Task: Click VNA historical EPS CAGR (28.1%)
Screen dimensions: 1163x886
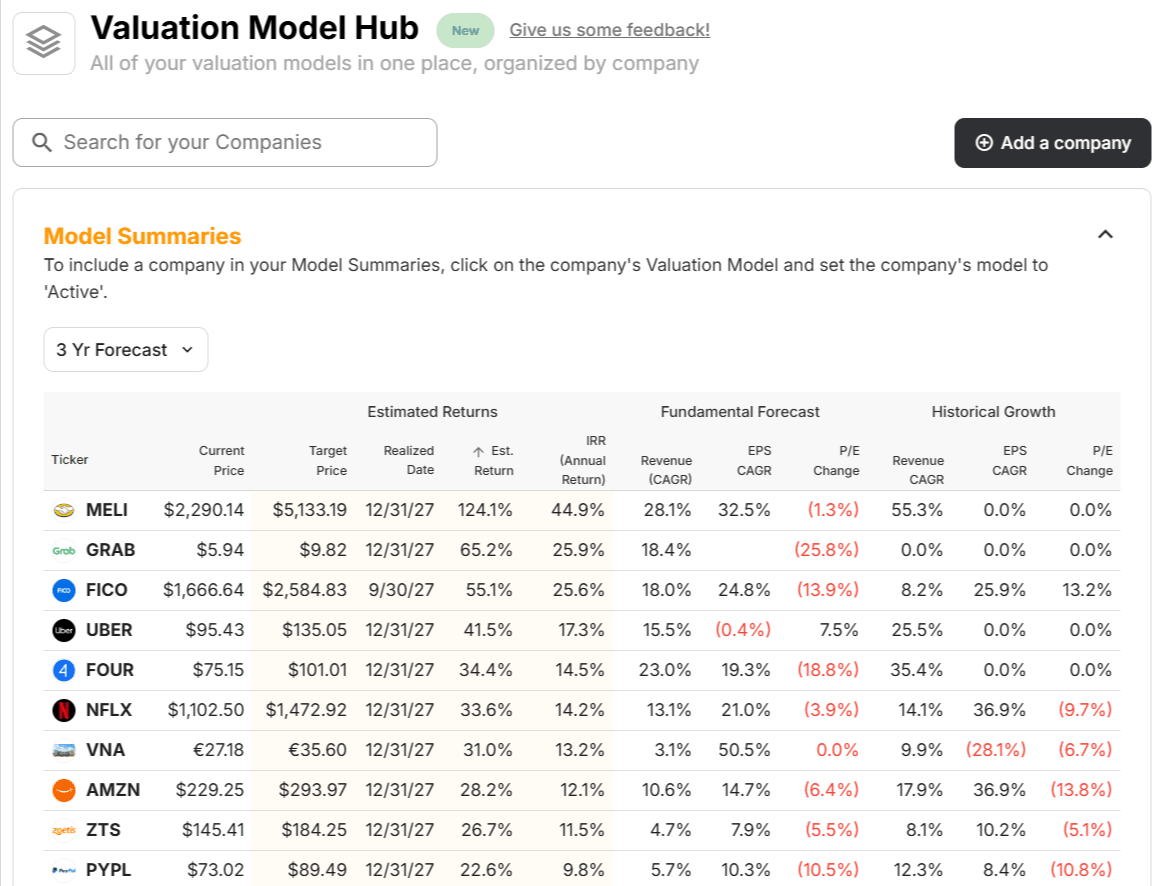Action: [996, 750]
